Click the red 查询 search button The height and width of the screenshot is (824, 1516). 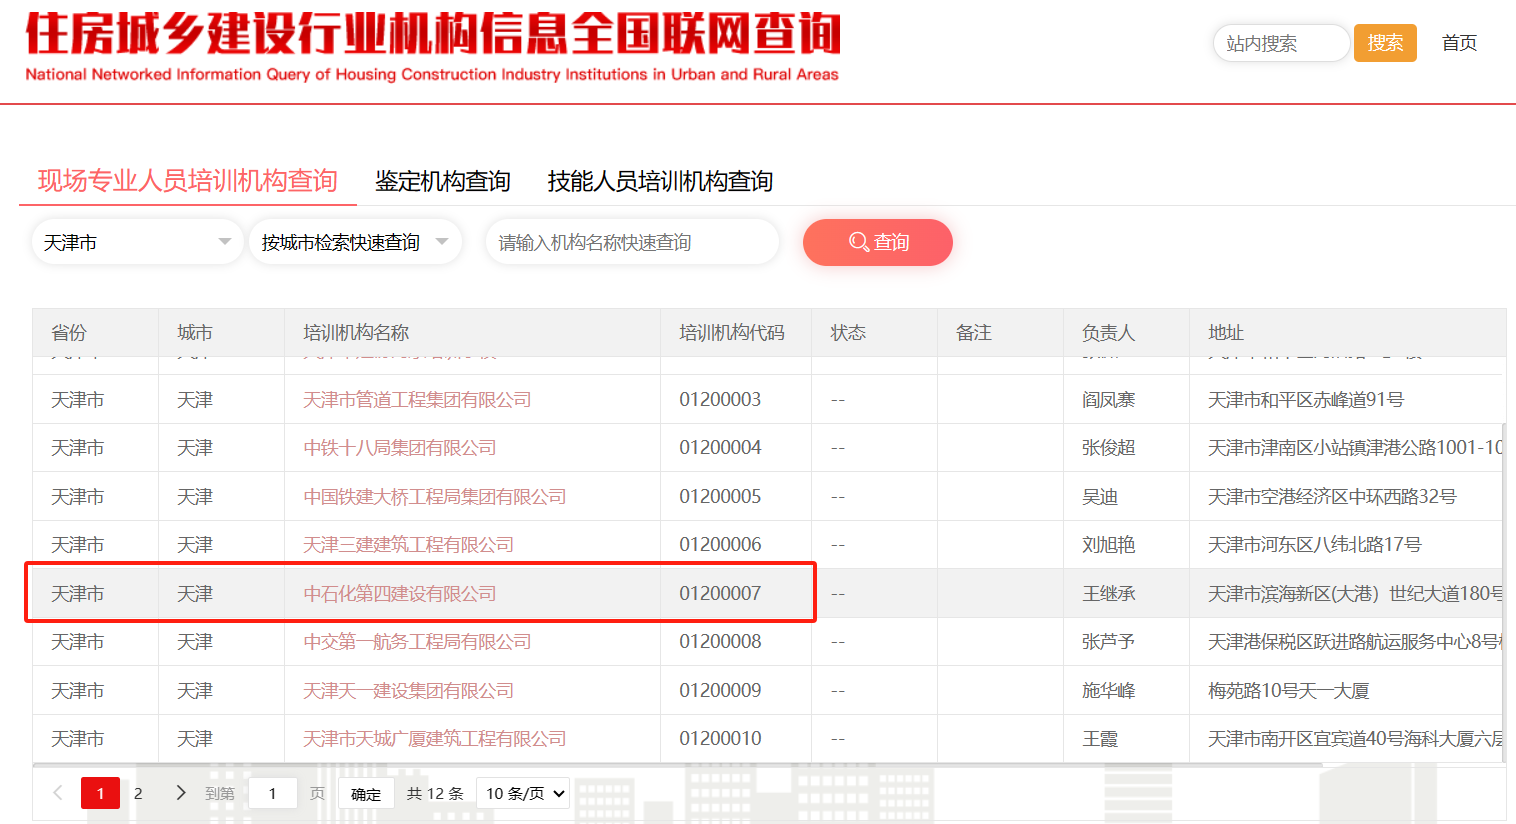point(878,242)
